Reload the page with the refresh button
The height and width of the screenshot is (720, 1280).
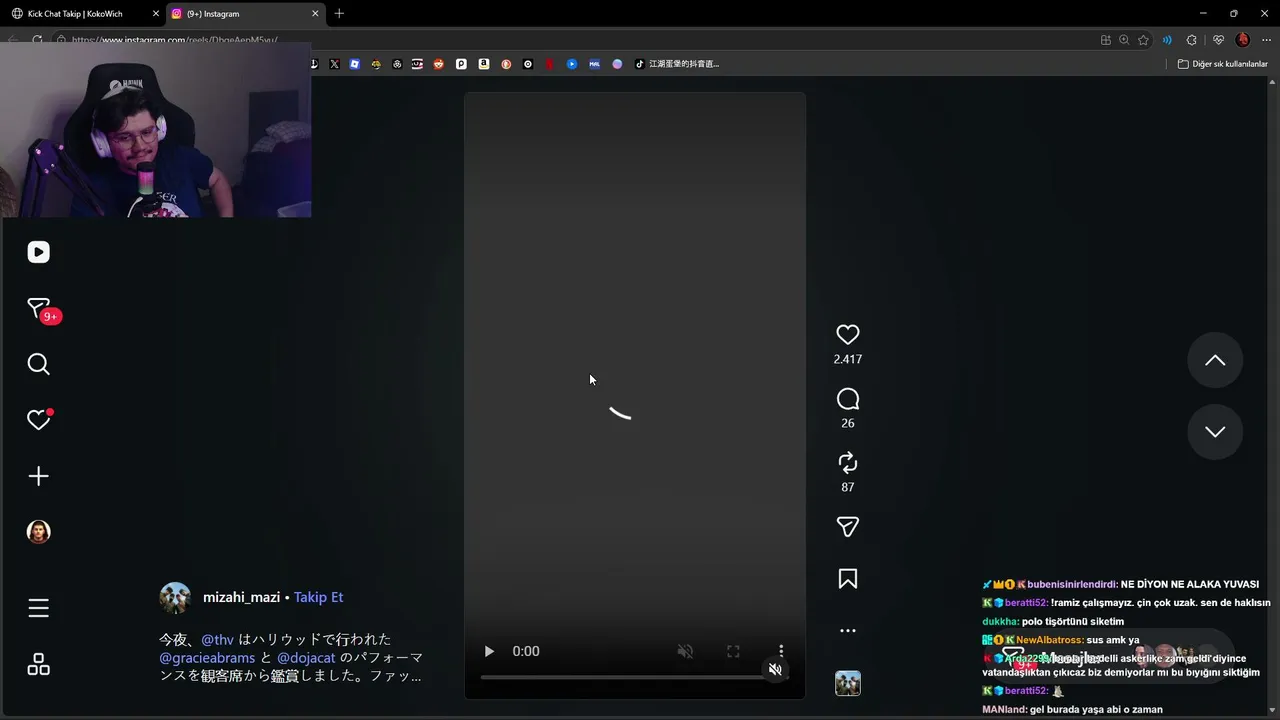[x=37, y=40]
